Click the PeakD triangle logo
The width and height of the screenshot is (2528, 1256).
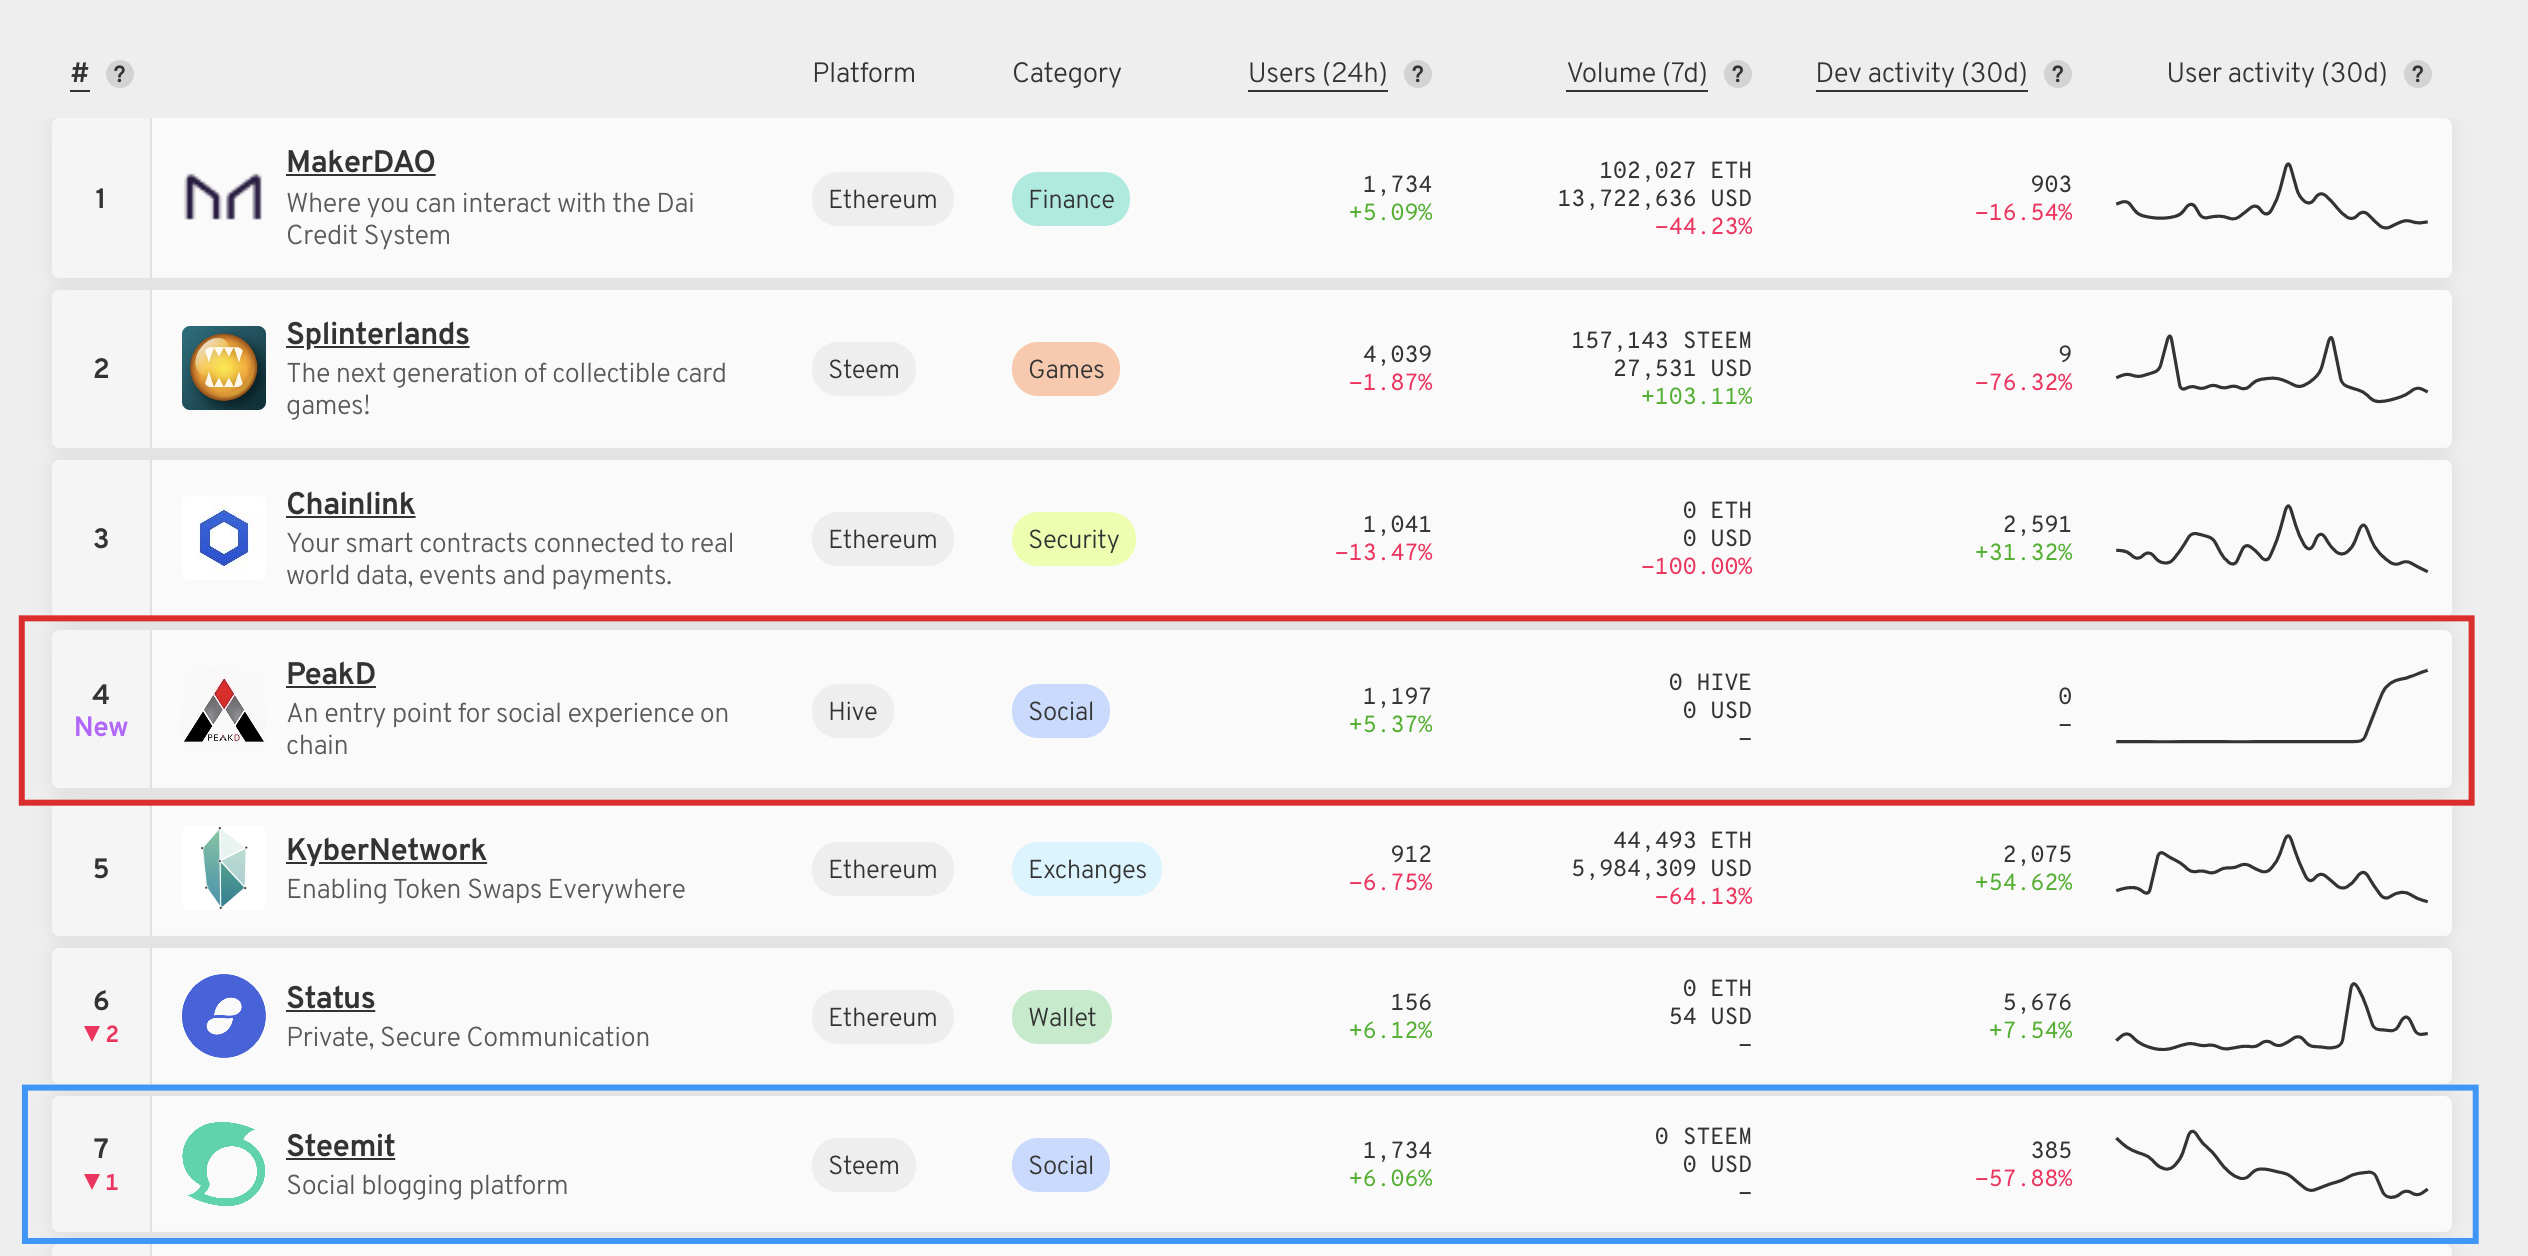click(x=224, y=710)
